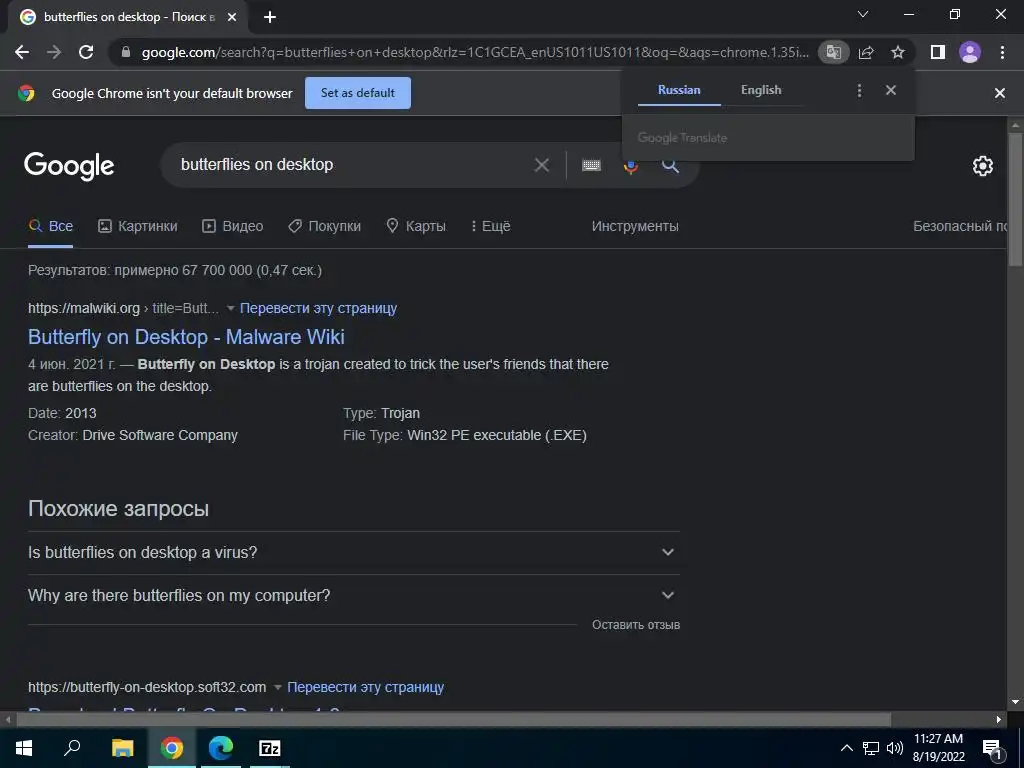Show hidden system tray icons
Image resolution: width=1024 pixels, height=768 pixels.
coord(846,748)
